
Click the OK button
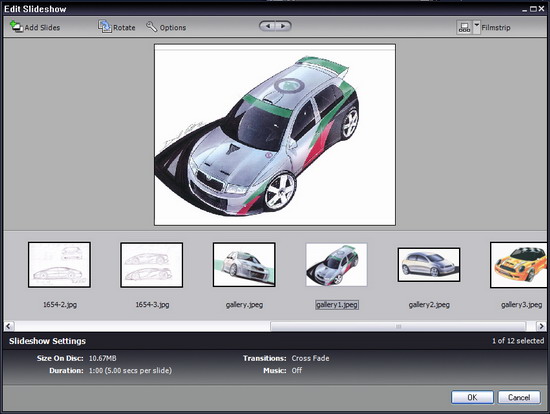472,397
